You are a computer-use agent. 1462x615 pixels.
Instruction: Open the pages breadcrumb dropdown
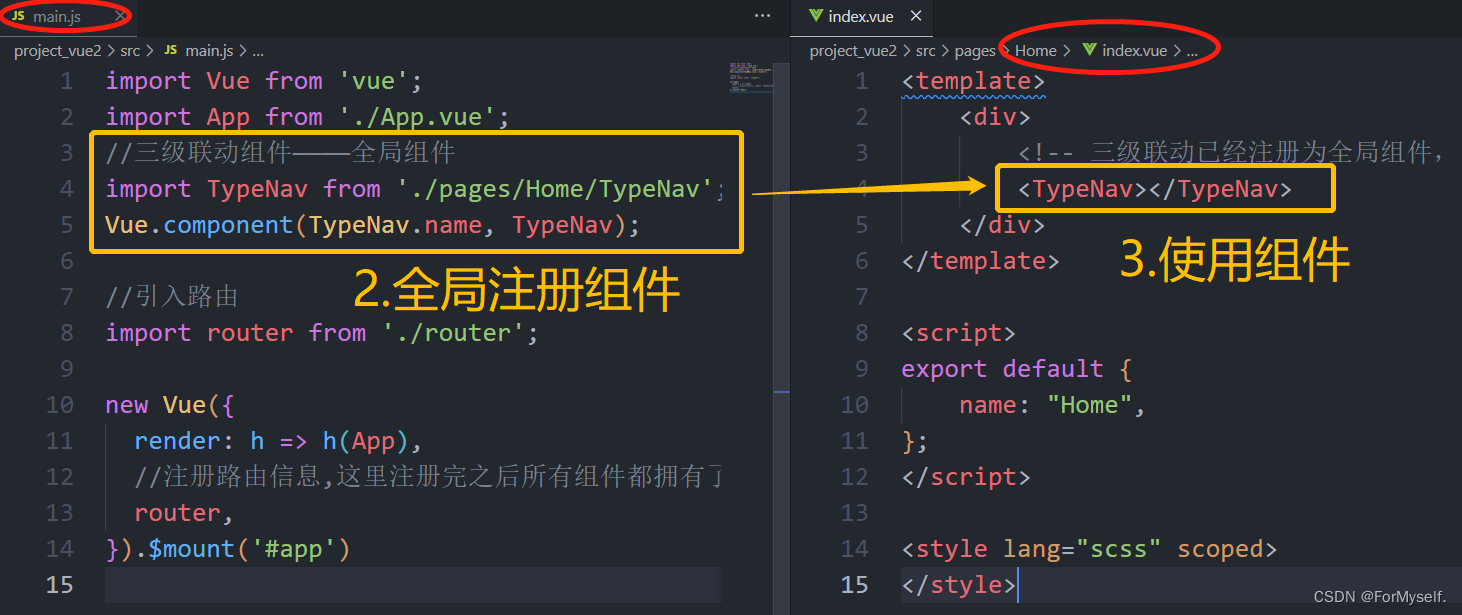coord(974,49)
